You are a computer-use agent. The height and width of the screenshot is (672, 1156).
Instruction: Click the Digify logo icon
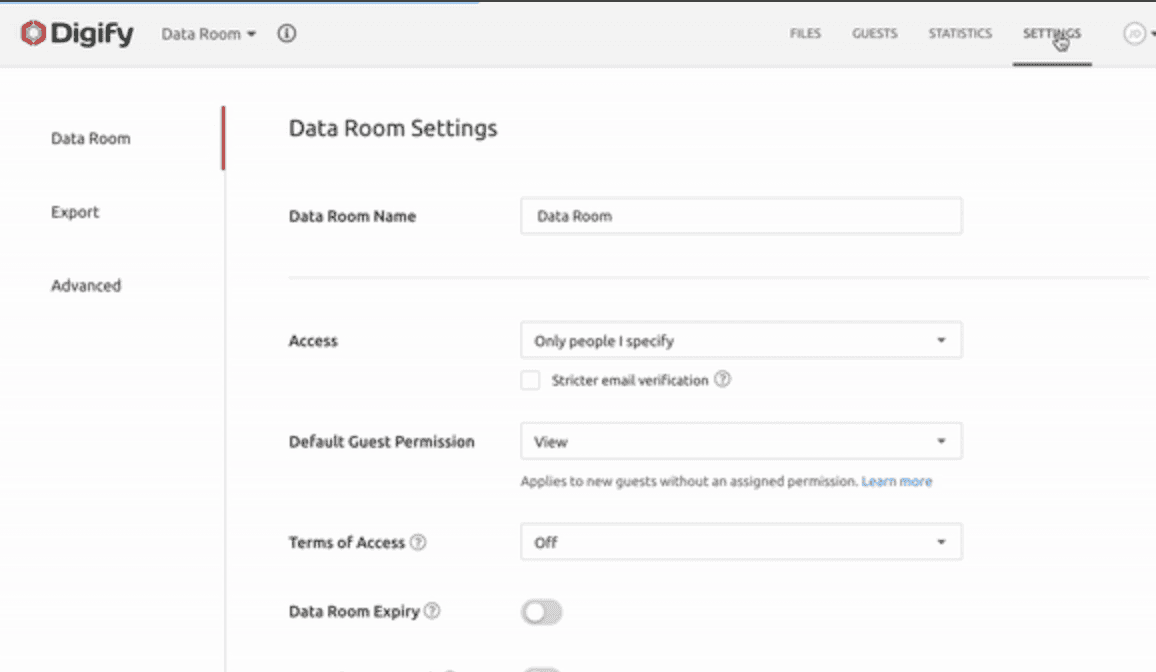[x=33, y=34]
